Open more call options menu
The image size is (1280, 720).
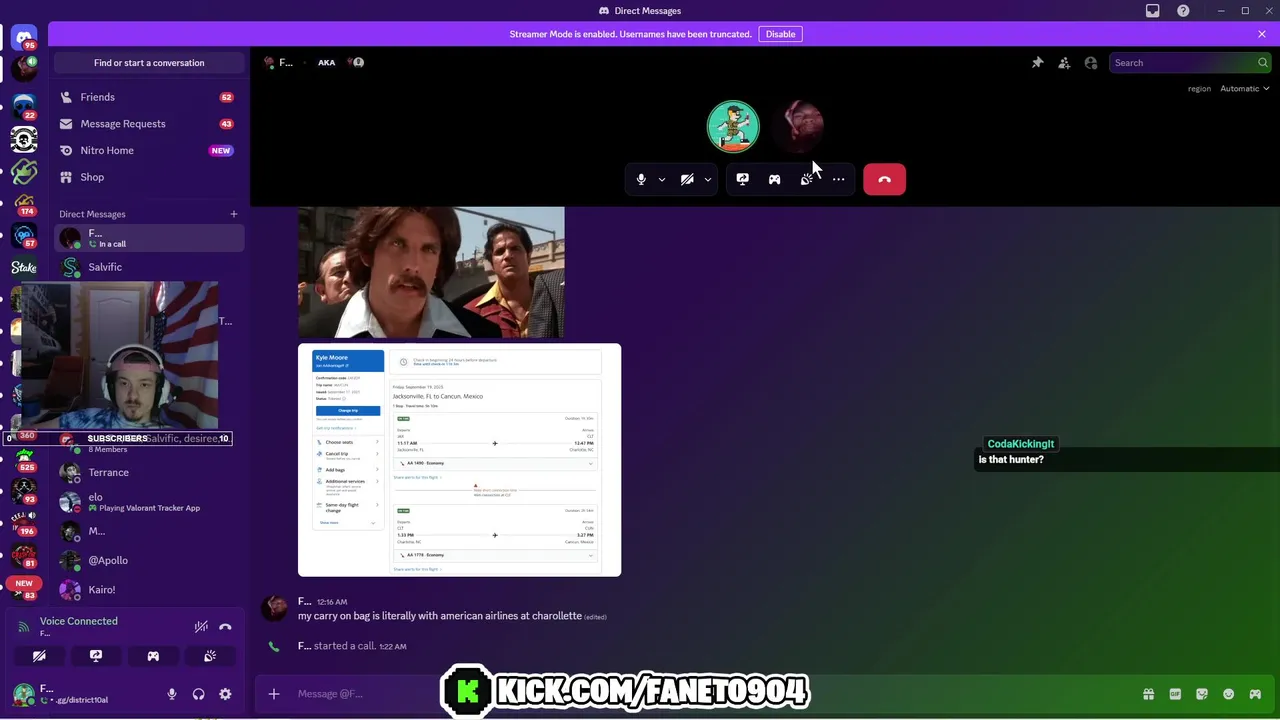(838, 179)
